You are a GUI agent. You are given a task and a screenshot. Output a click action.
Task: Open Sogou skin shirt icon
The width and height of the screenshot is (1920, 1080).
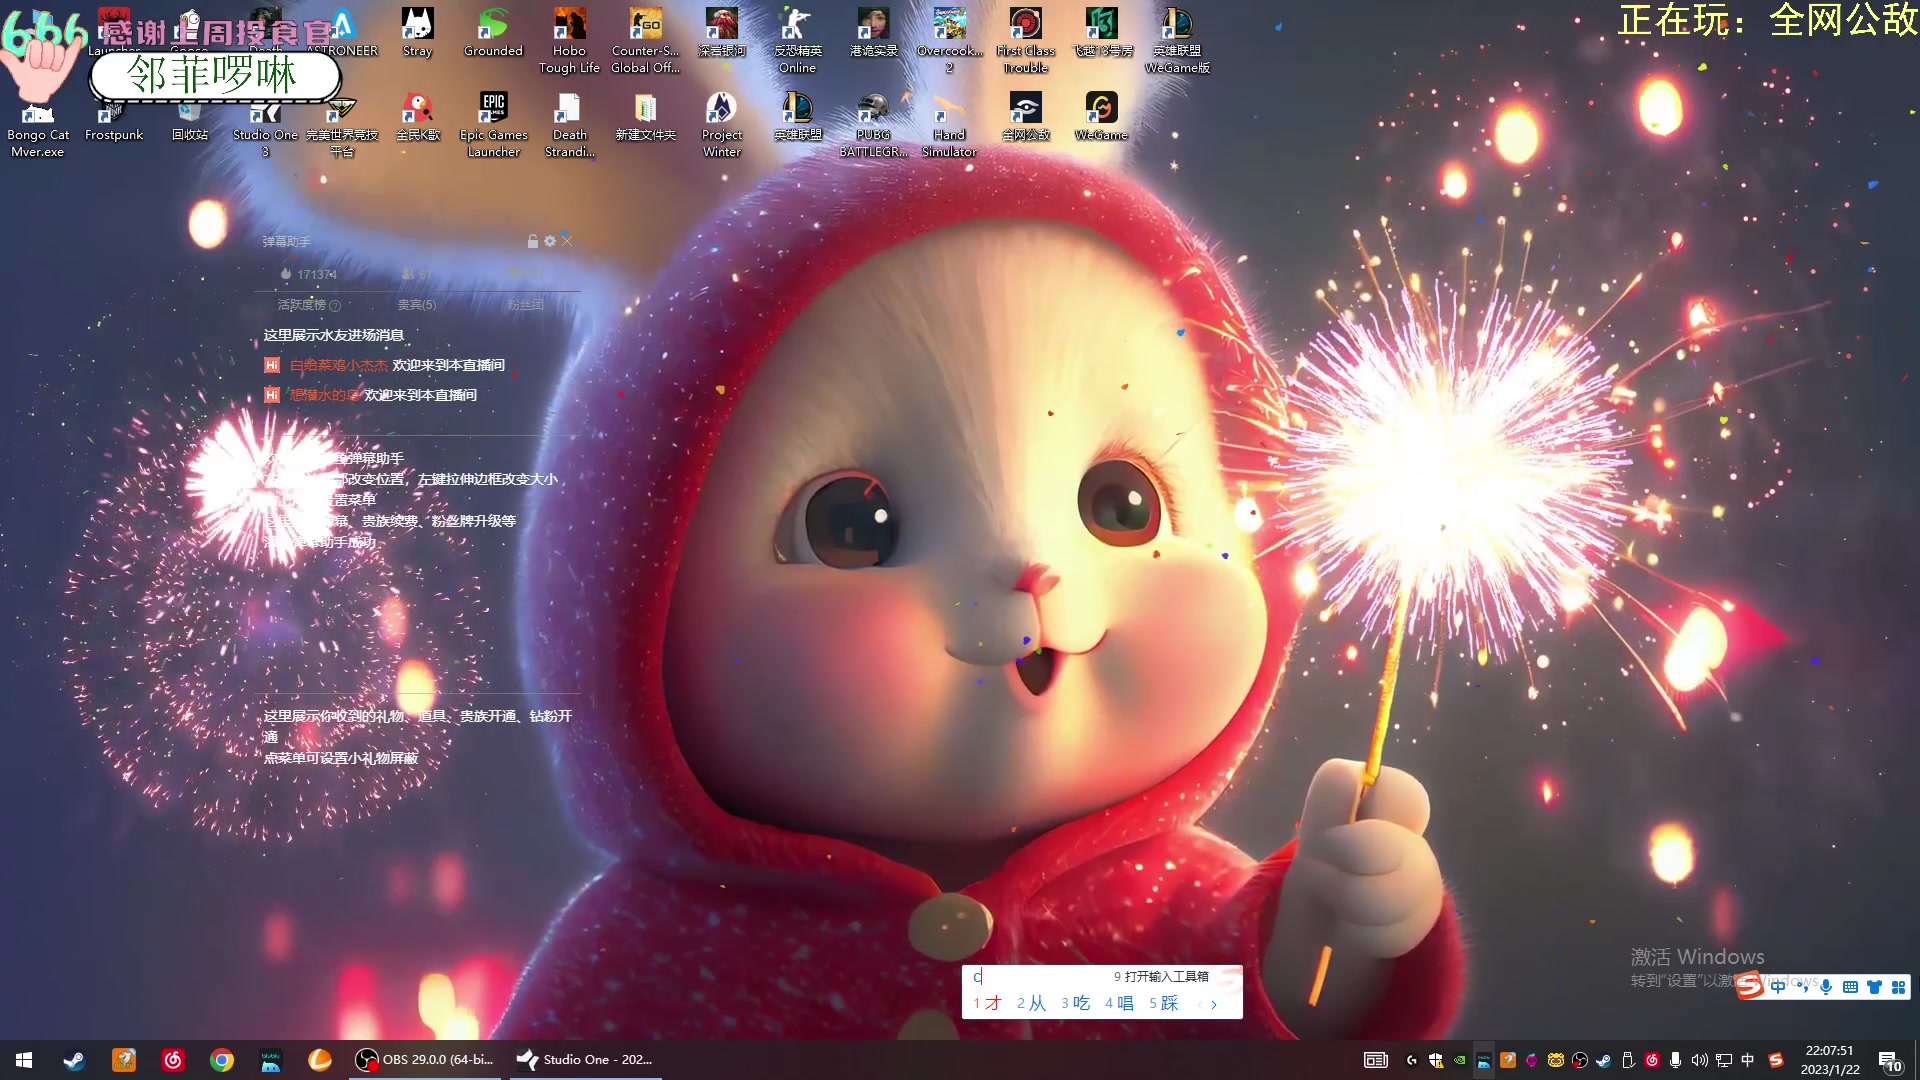pos(1874,987)
